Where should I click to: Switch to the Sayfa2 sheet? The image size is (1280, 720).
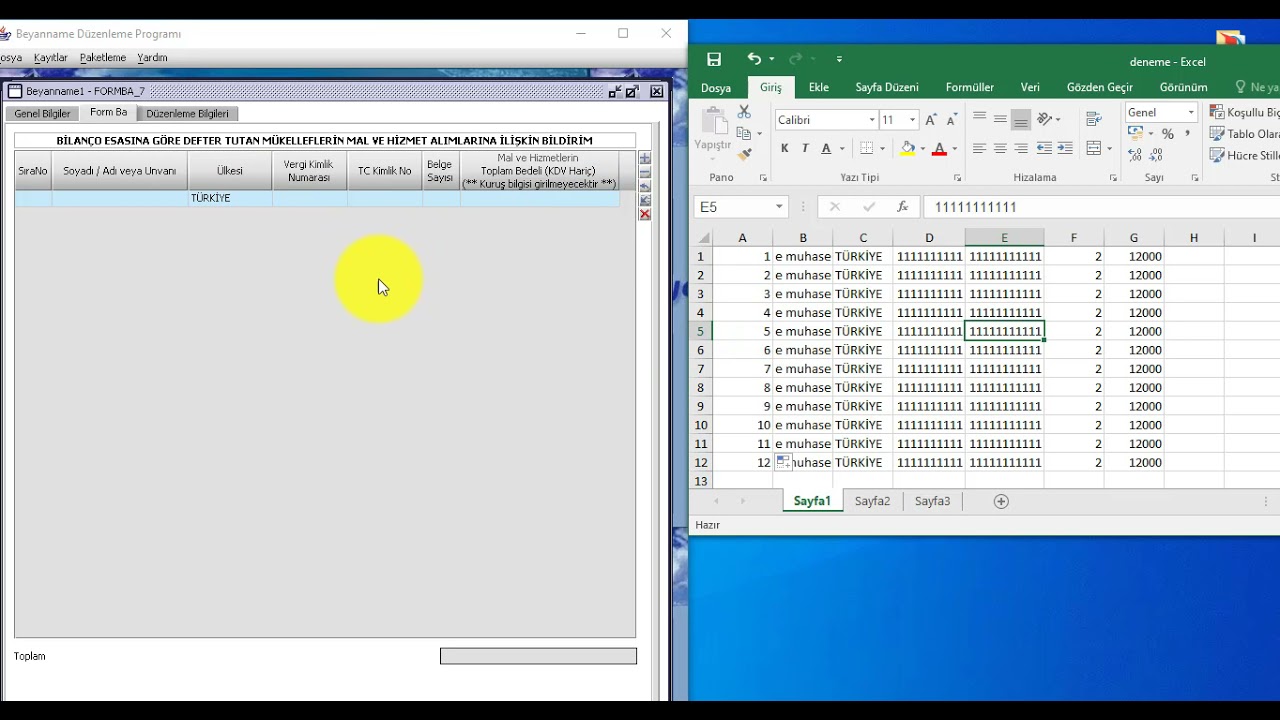(x=872, y=501)
